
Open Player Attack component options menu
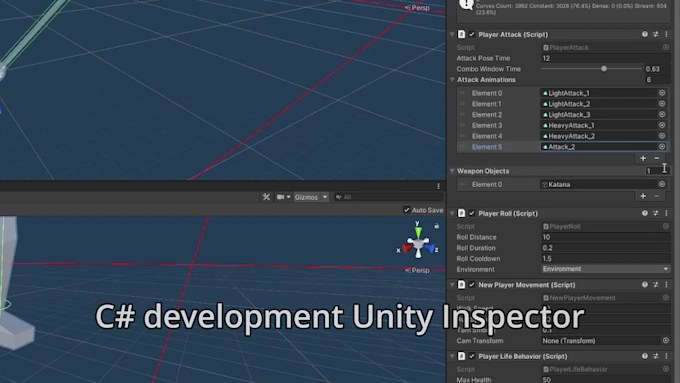coord(666,34)
